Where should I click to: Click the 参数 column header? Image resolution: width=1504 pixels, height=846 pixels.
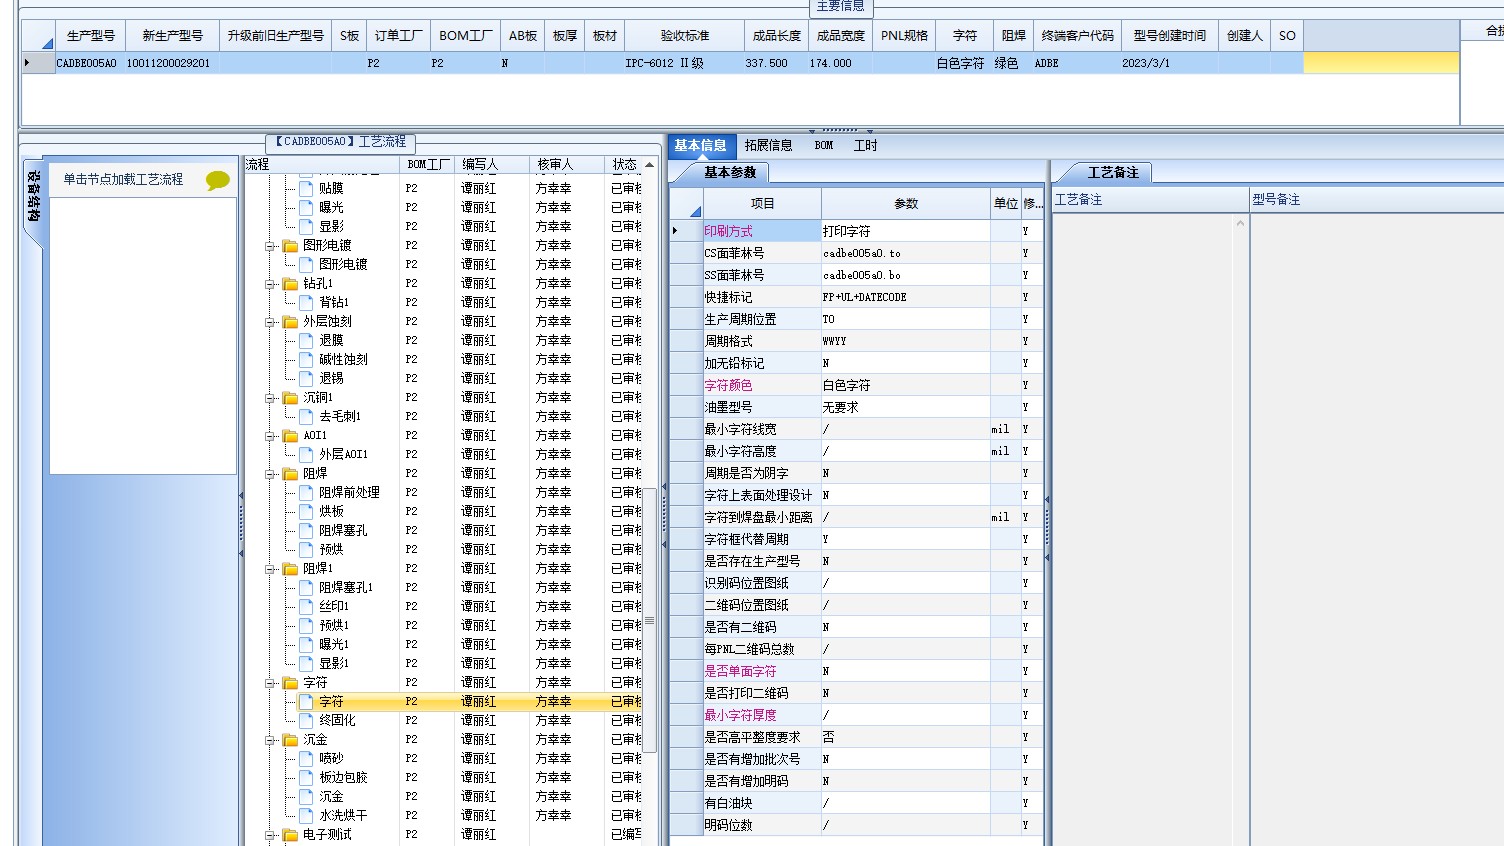pos(906,204)
